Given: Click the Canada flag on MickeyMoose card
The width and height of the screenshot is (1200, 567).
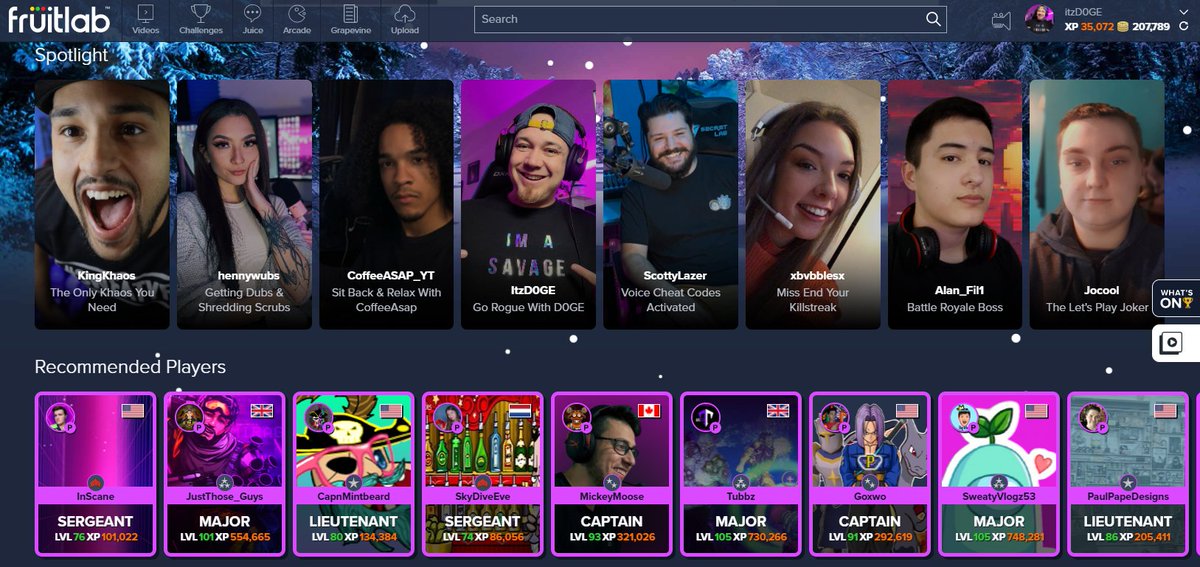Looking at the screenshot, I should coord(649,411).
